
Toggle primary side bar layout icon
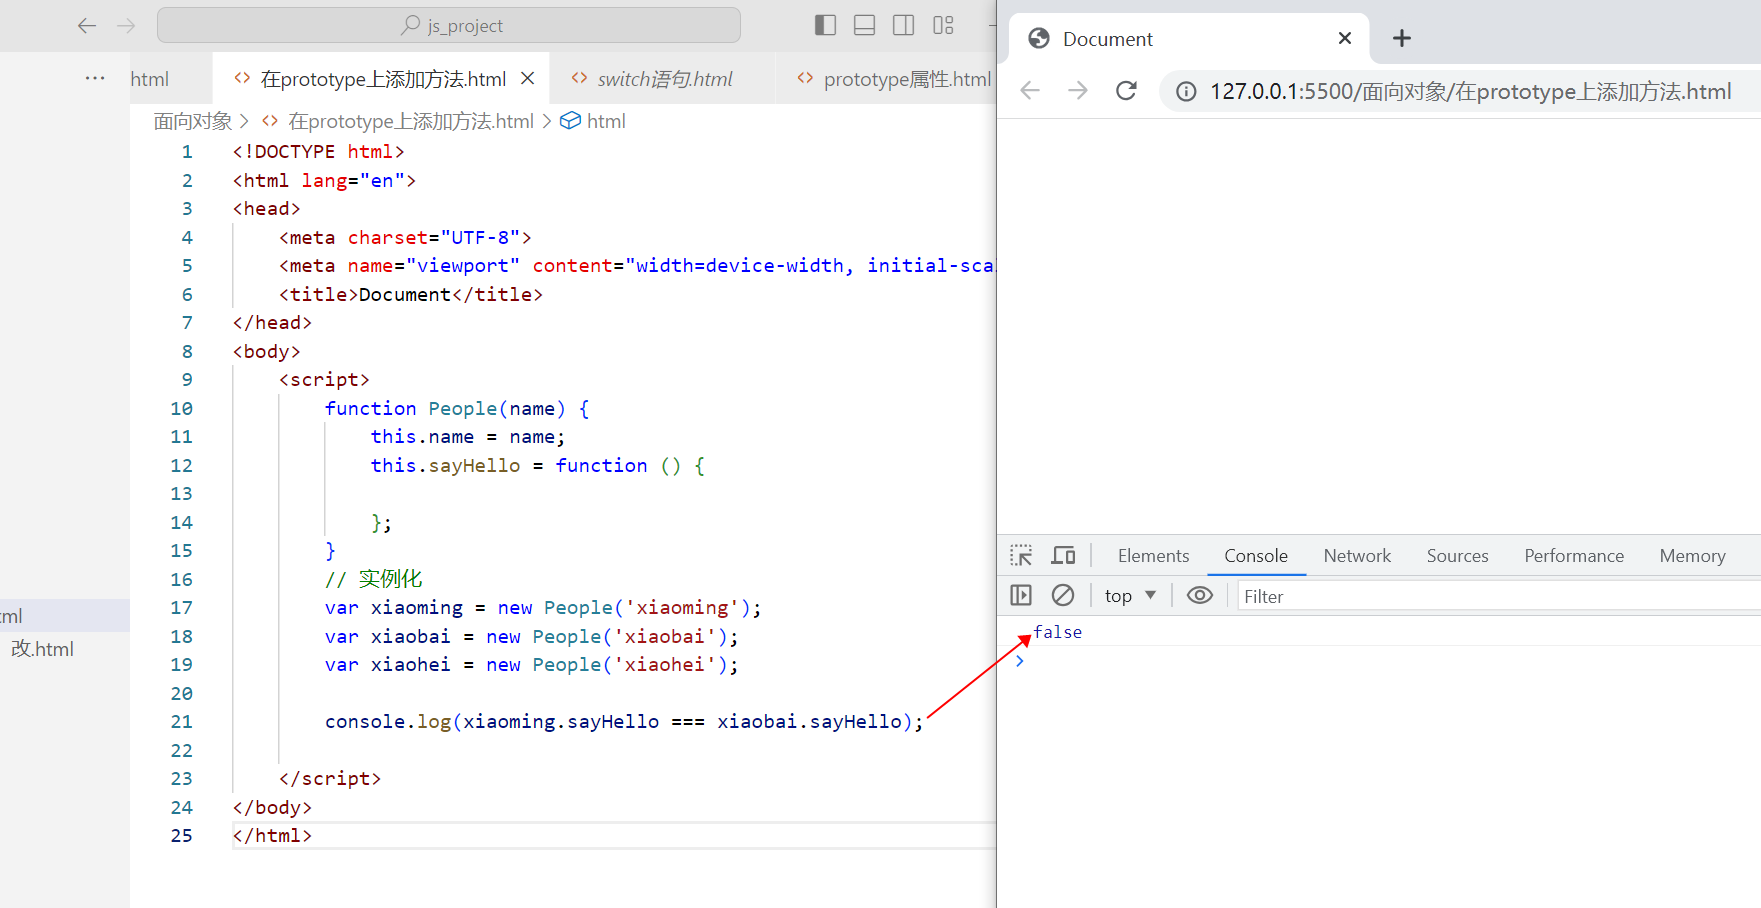tap(825, 25)
